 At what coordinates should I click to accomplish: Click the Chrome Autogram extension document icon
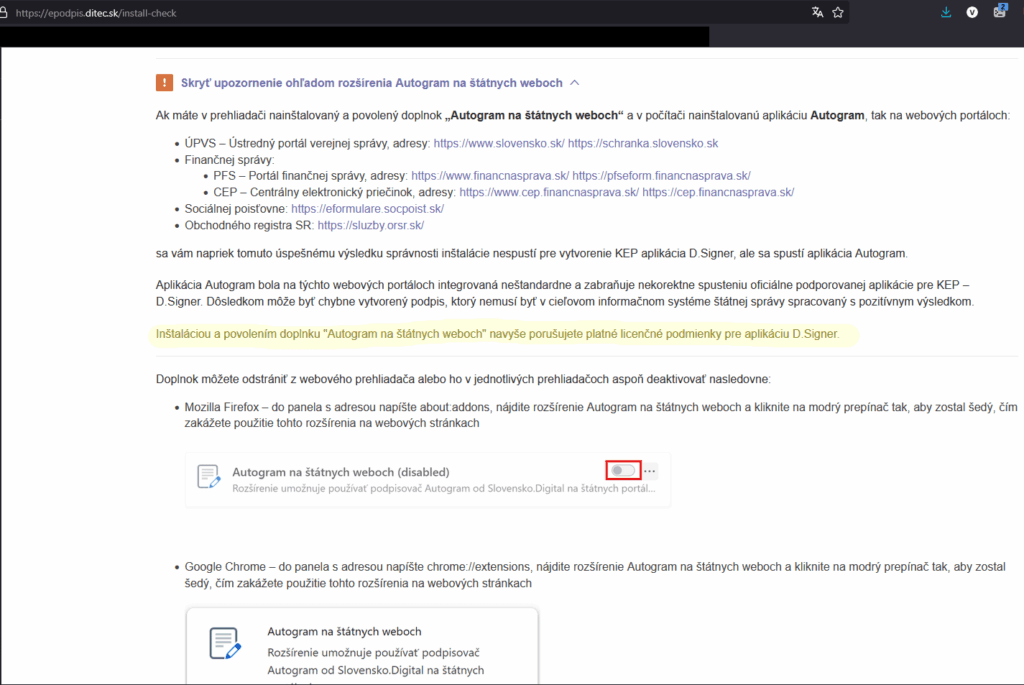[225, 643]
